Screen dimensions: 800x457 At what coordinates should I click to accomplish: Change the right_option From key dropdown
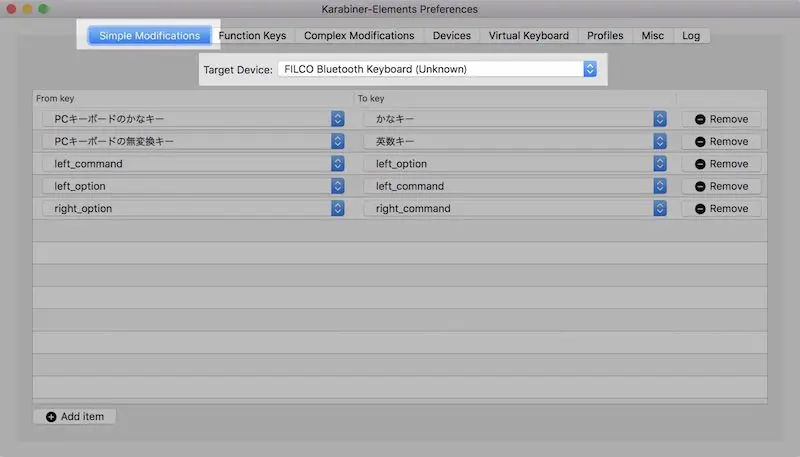click(193, 209)
